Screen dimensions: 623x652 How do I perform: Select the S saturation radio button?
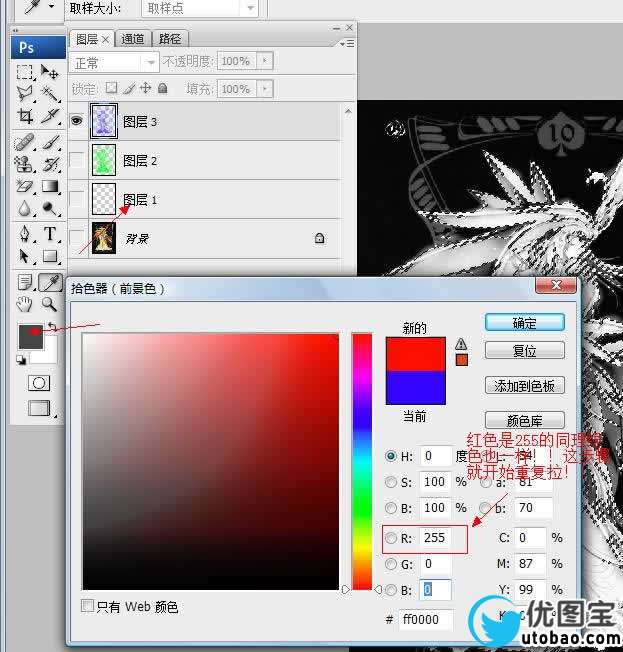[x=391, y=482]
